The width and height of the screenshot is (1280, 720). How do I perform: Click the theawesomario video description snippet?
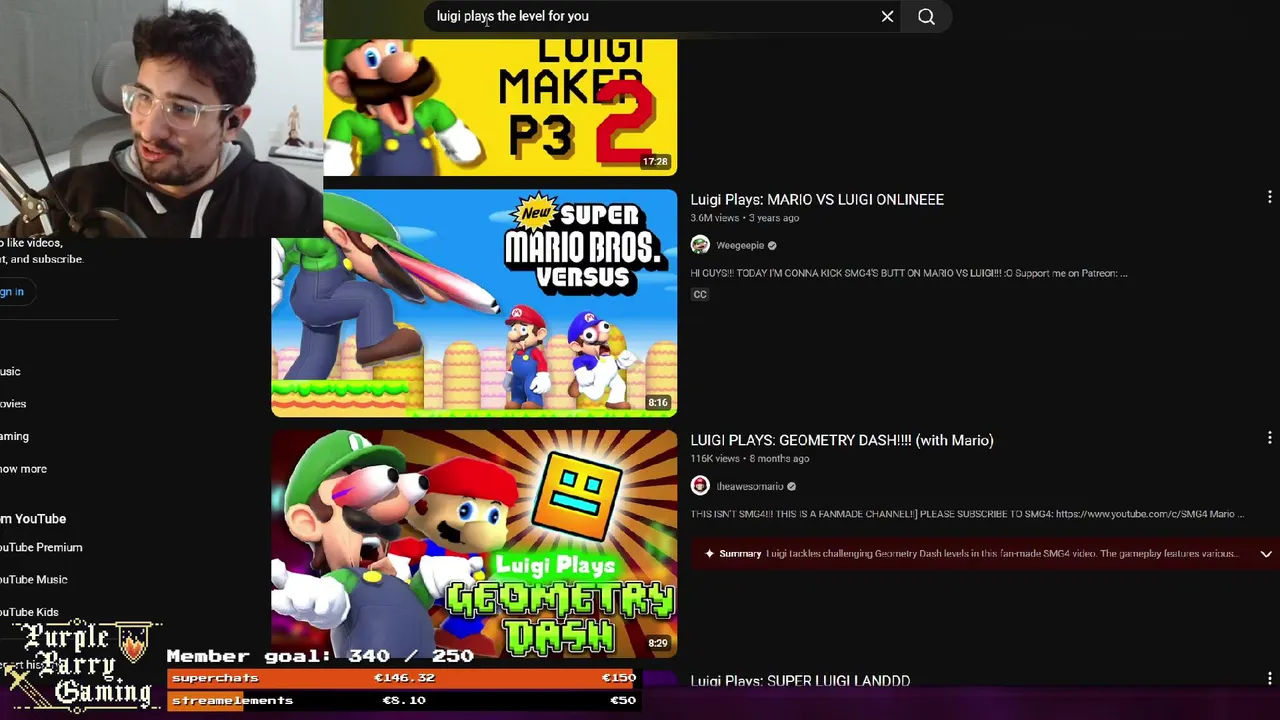click(967, 514)
